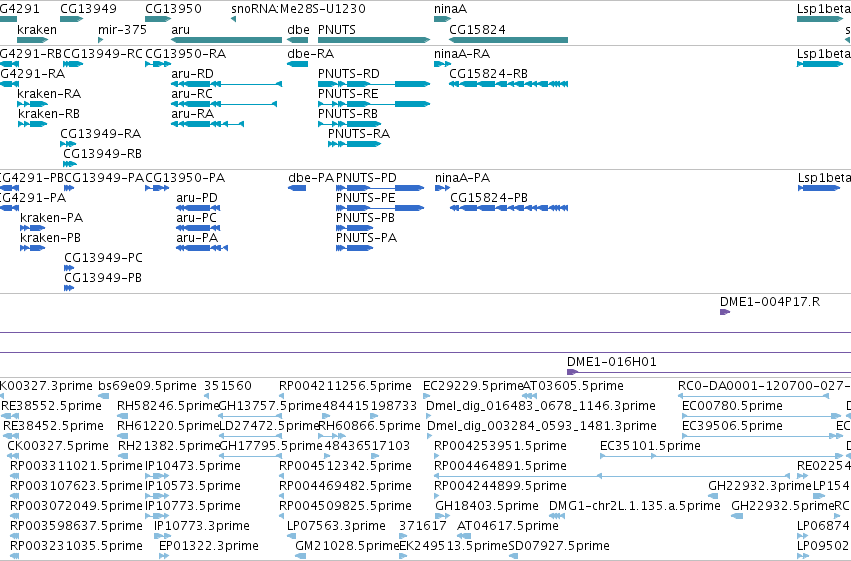Viewport: 851px width, 561px height.
Task: Open the aru-PA protein feature
Action: (x=202, y=248)
